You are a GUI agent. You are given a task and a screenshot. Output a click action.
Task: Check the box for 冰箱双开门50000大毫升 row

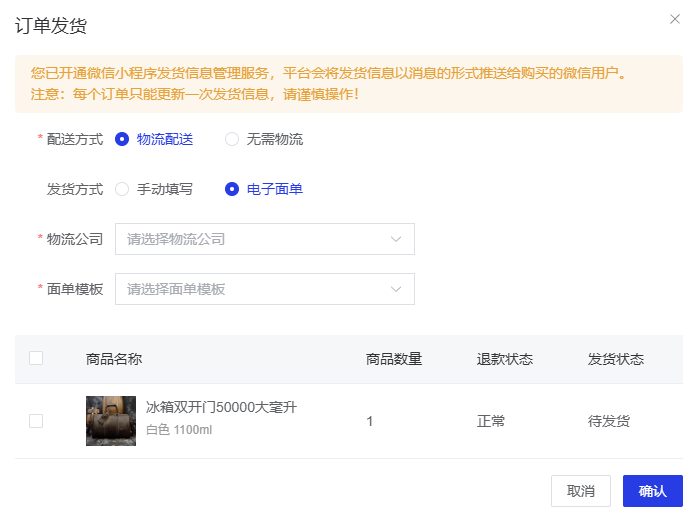pos(36,421)
